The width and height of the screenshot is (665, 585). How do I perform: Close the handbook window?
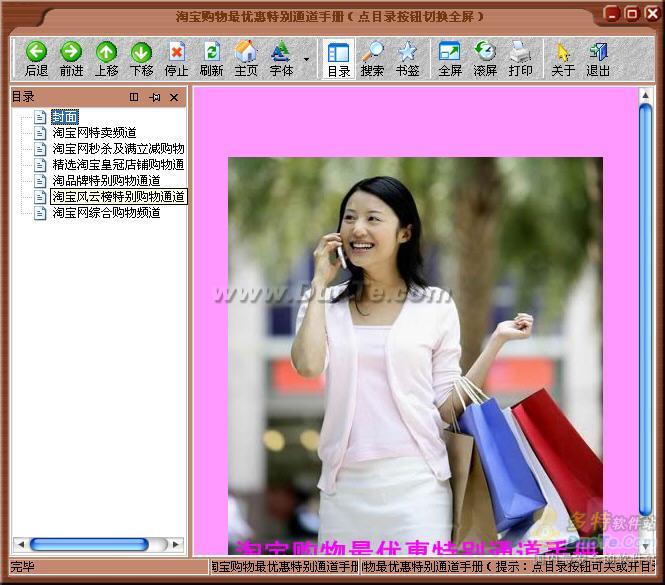tap(652, 14)
